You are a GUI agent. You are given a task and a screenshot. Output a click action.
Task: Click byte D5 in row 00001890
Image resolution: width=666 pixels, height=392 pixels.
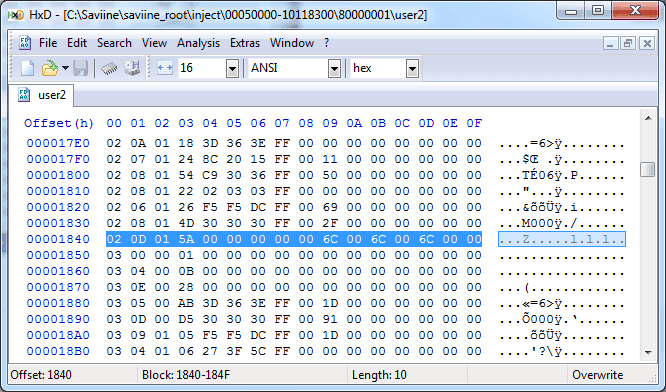186,319
